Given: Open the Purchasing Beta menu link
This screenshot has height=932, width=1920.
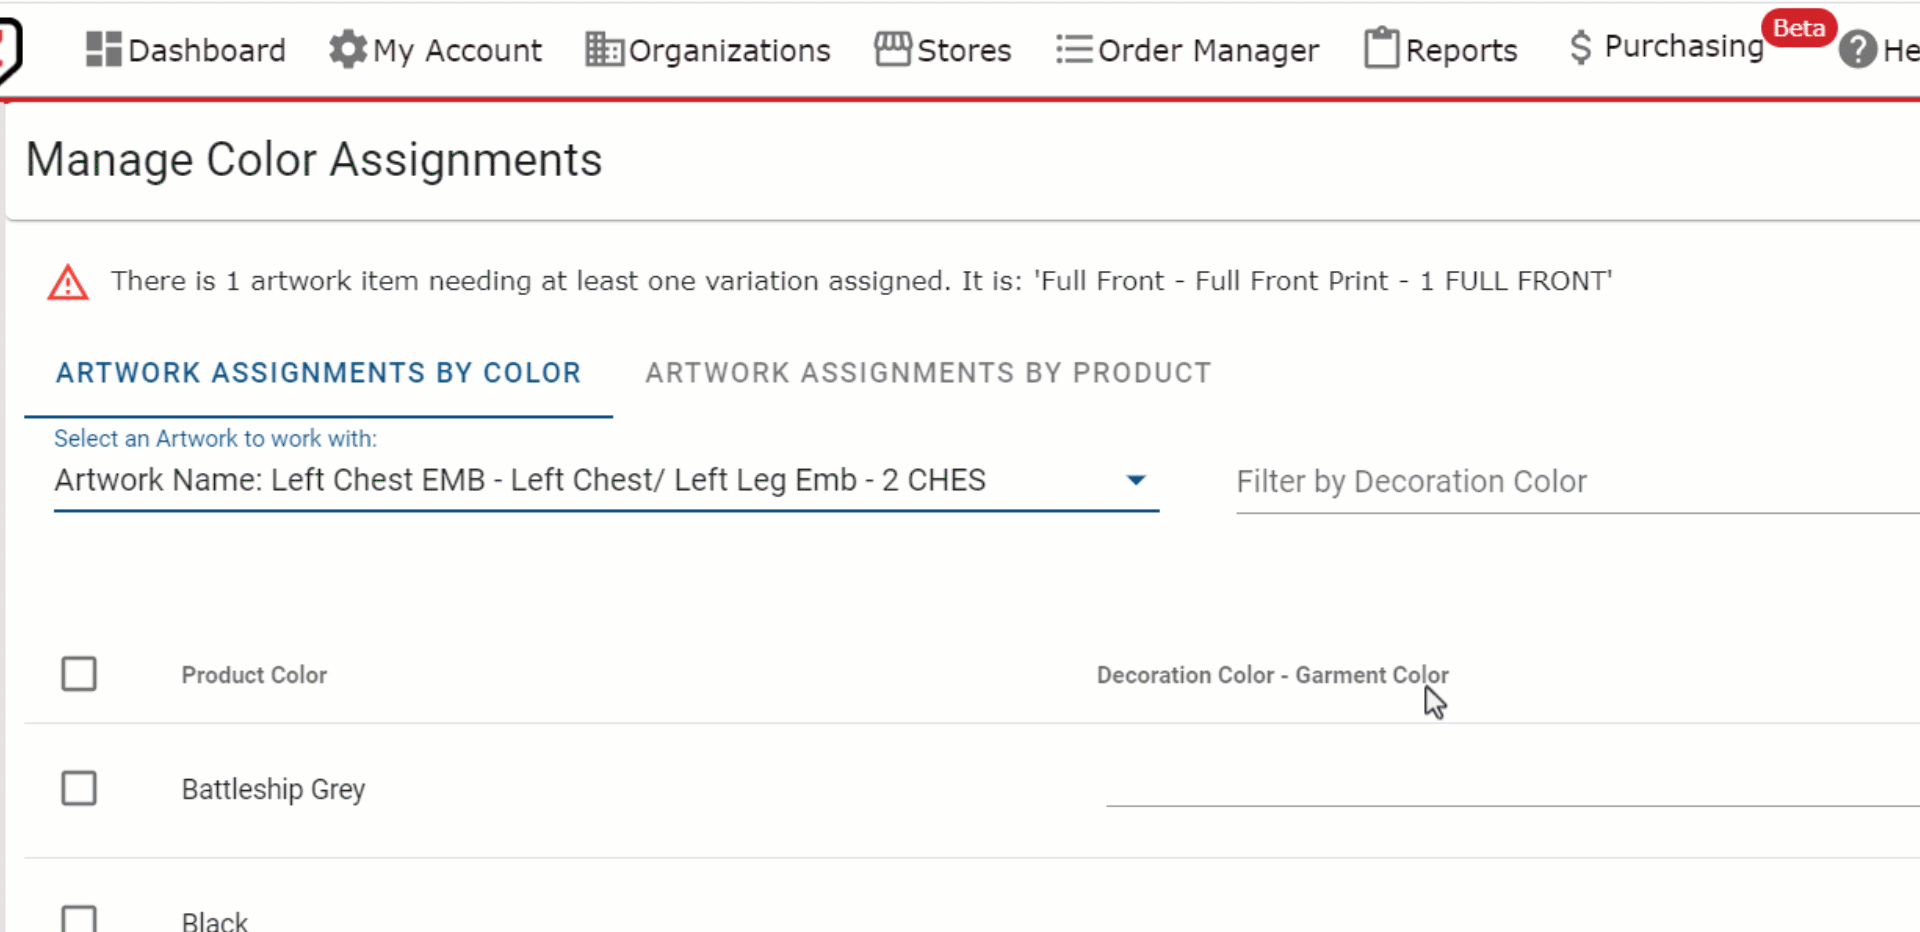Looking at the screenshot, I should pyautogui.click(x=1684, y=47).
